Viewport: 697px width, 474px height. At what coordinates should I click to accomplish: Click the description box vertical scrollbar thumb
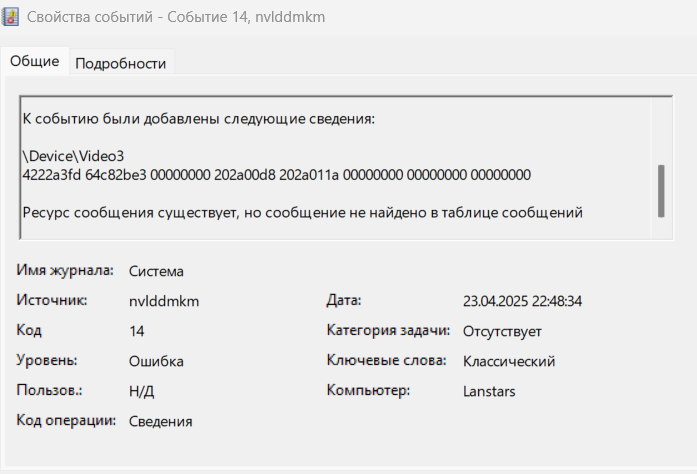tap(661, 191)
